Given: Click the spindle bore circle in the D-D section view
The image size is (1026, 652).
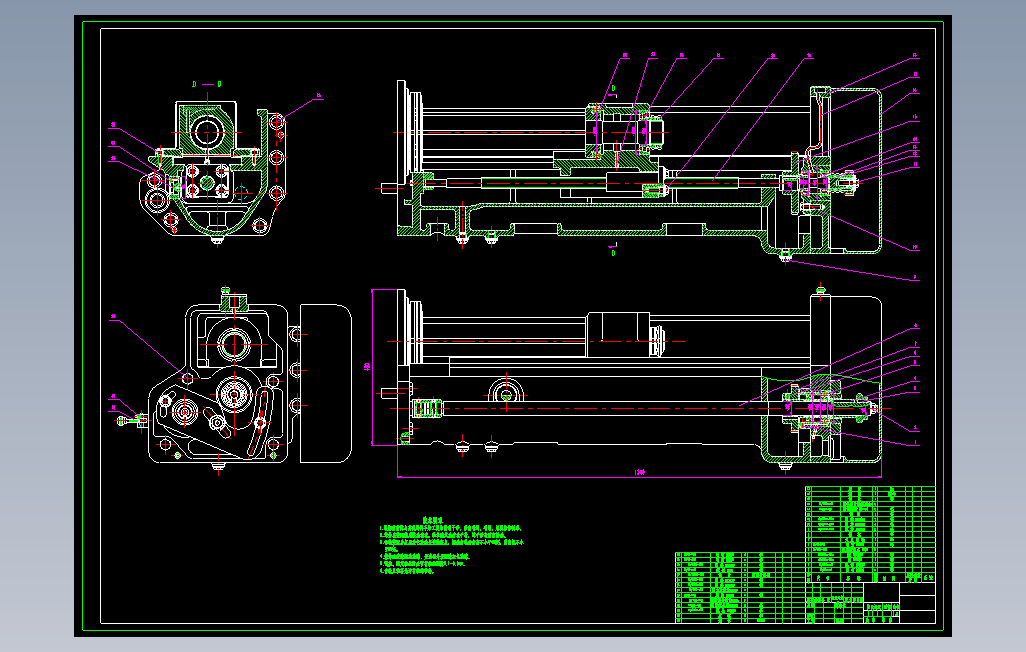Looking at the screenshot, I should (207, 132).
